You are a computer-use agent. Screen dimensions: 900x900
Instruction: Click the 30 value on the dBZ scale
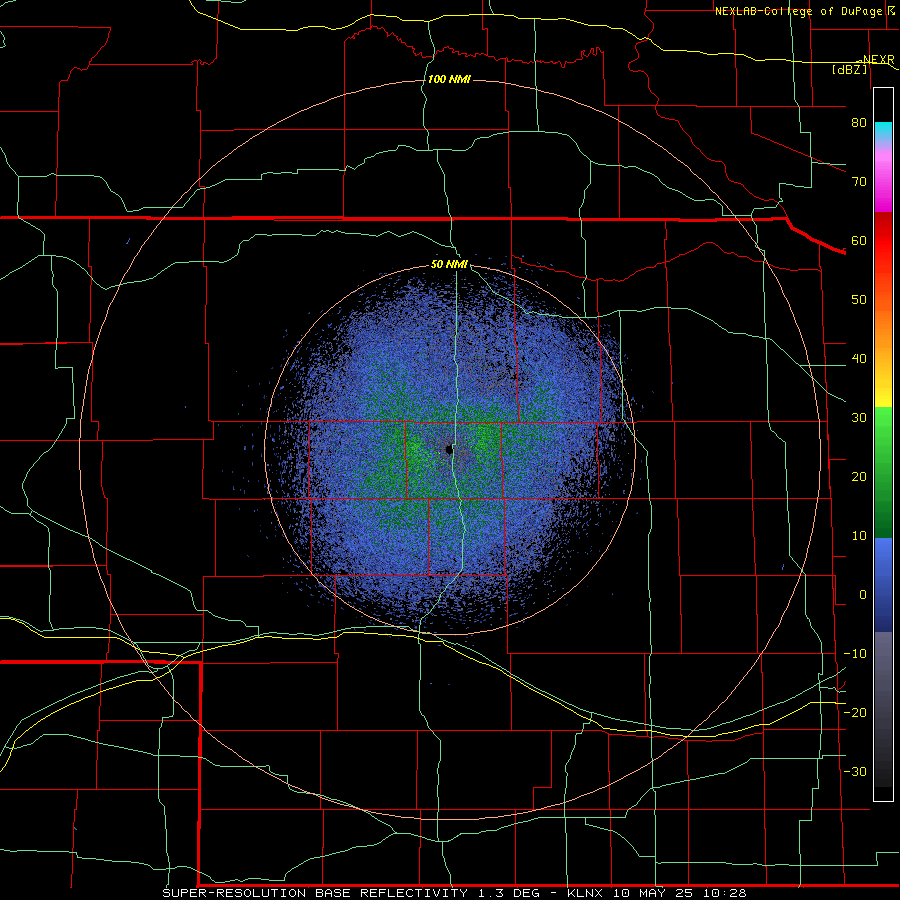[859, 418]
